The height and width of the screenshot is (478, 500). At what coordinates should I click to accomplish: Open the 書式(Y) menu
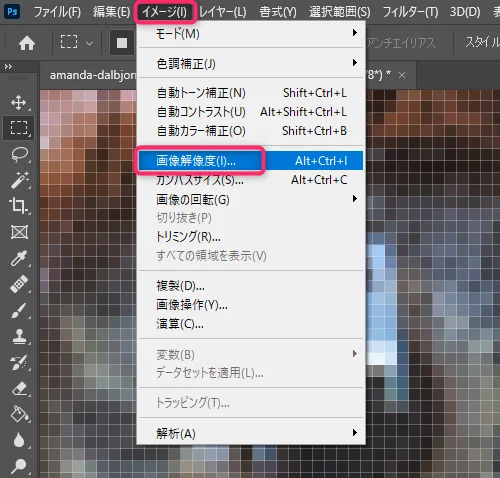[x=278, y=12]
